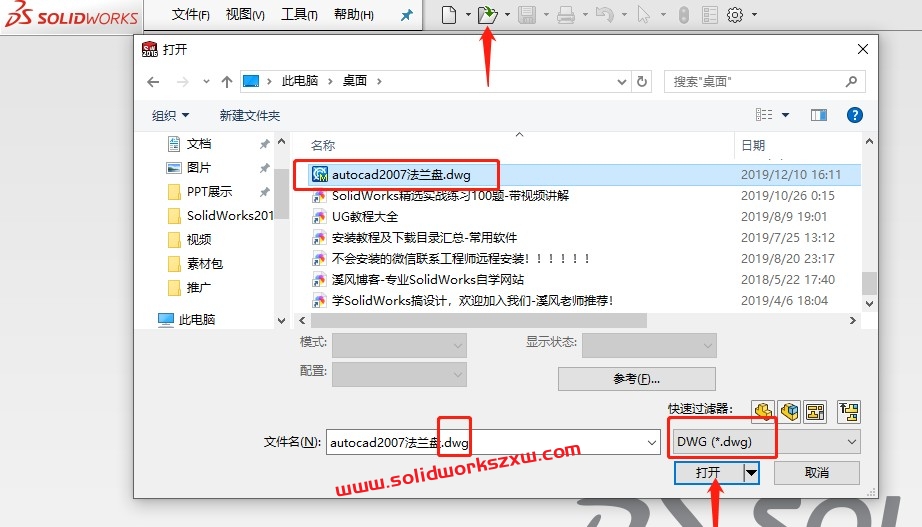Screen dimensions: 922x527
Task: Open 素材包 folder in navigation pane
Action: (x=205, y=264)
